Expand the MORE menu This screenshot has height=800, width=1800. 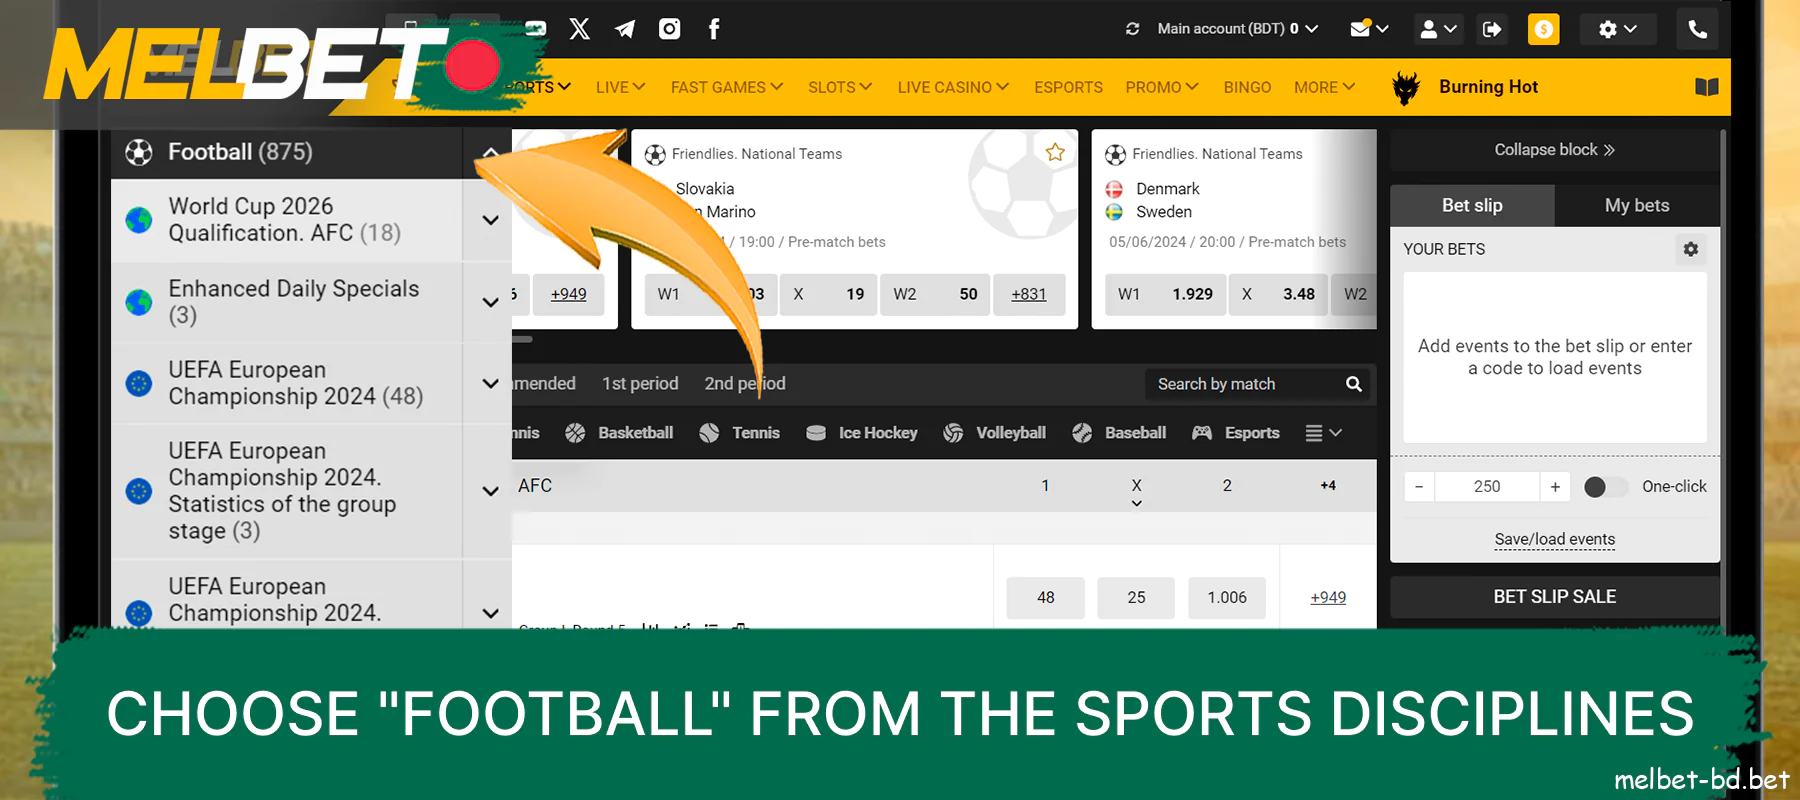click(x=1324, y=87)
